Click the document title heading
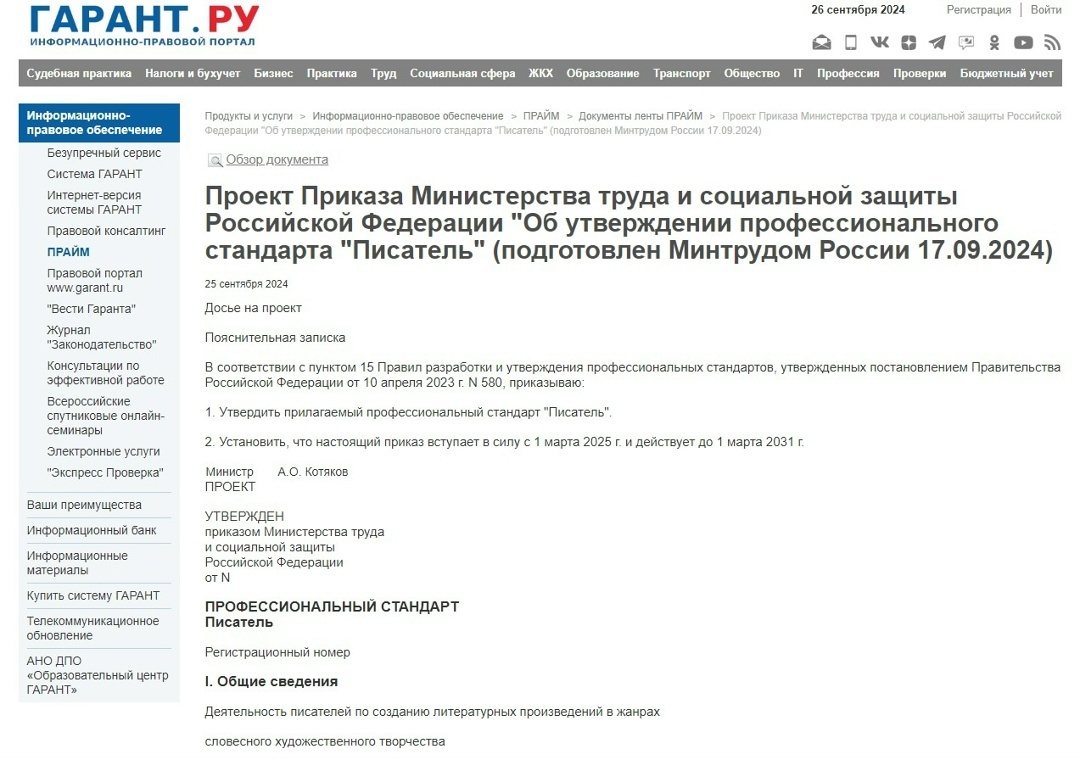The image size is (1080, 760). pos(629,223)
